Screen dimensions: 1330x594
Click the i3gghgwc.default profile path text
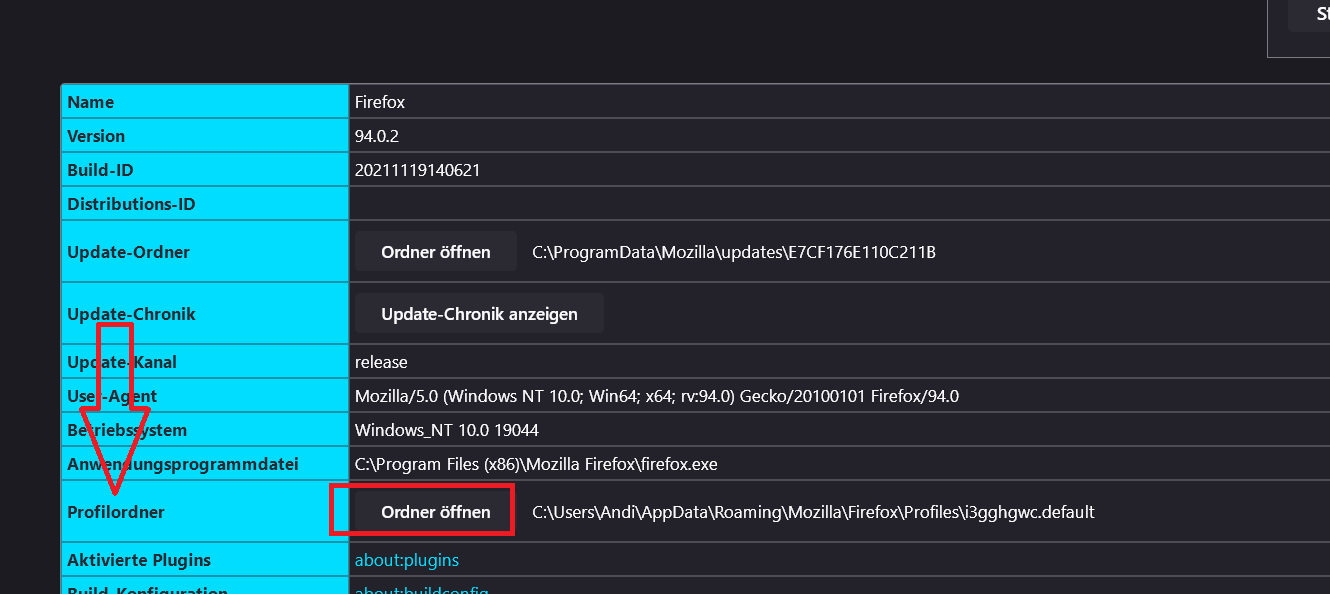[812, 512]
